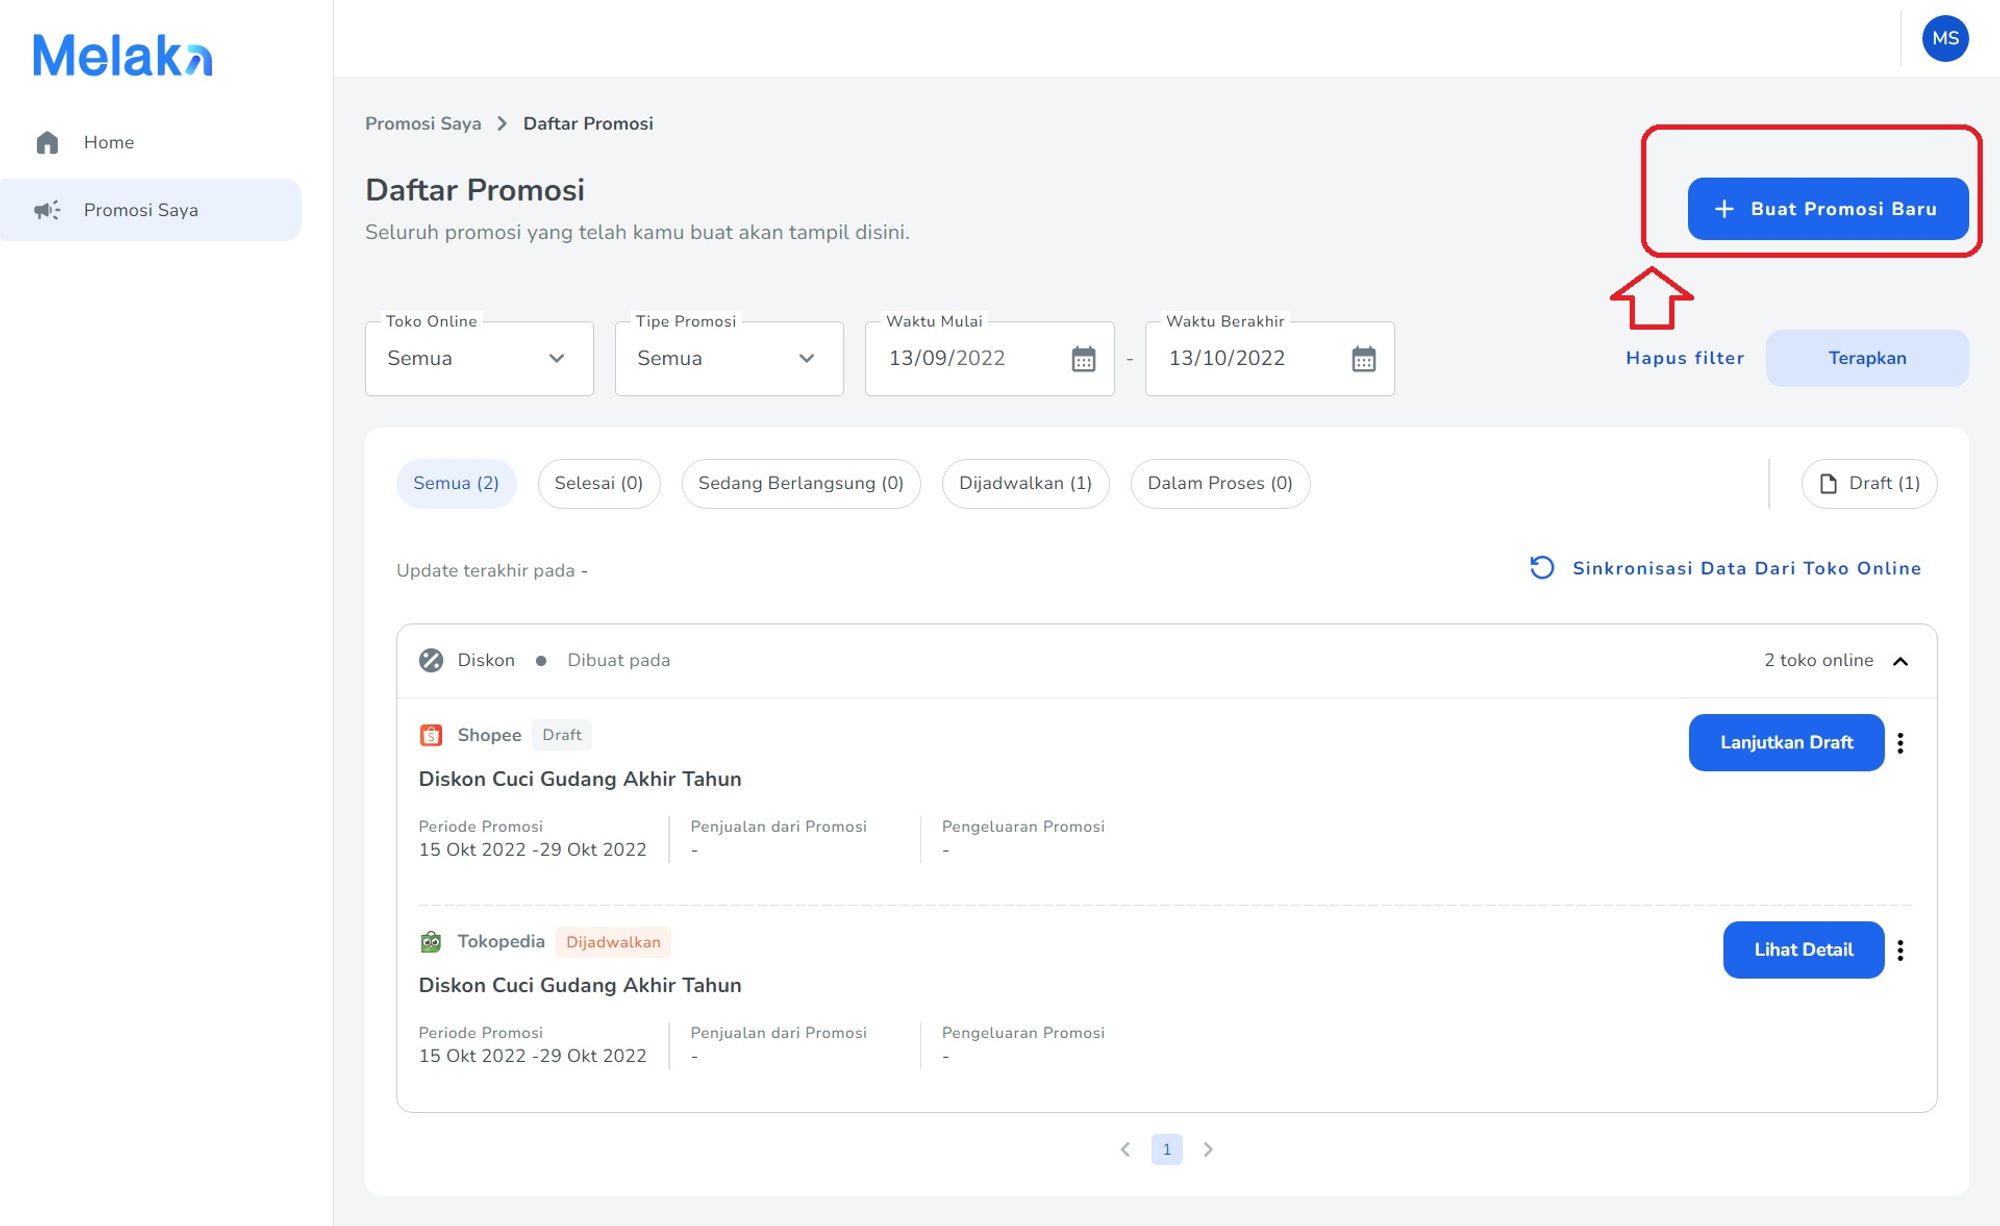Select page 1 in pagination
This screenshot has height=1226, width=2000.
pyautogui.click(x=1167, y=1149)
